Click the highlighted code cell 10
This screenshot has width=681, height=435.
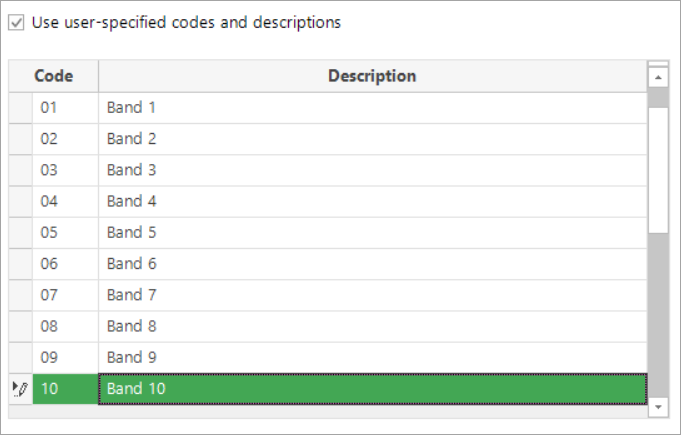[x=65, y=389]
